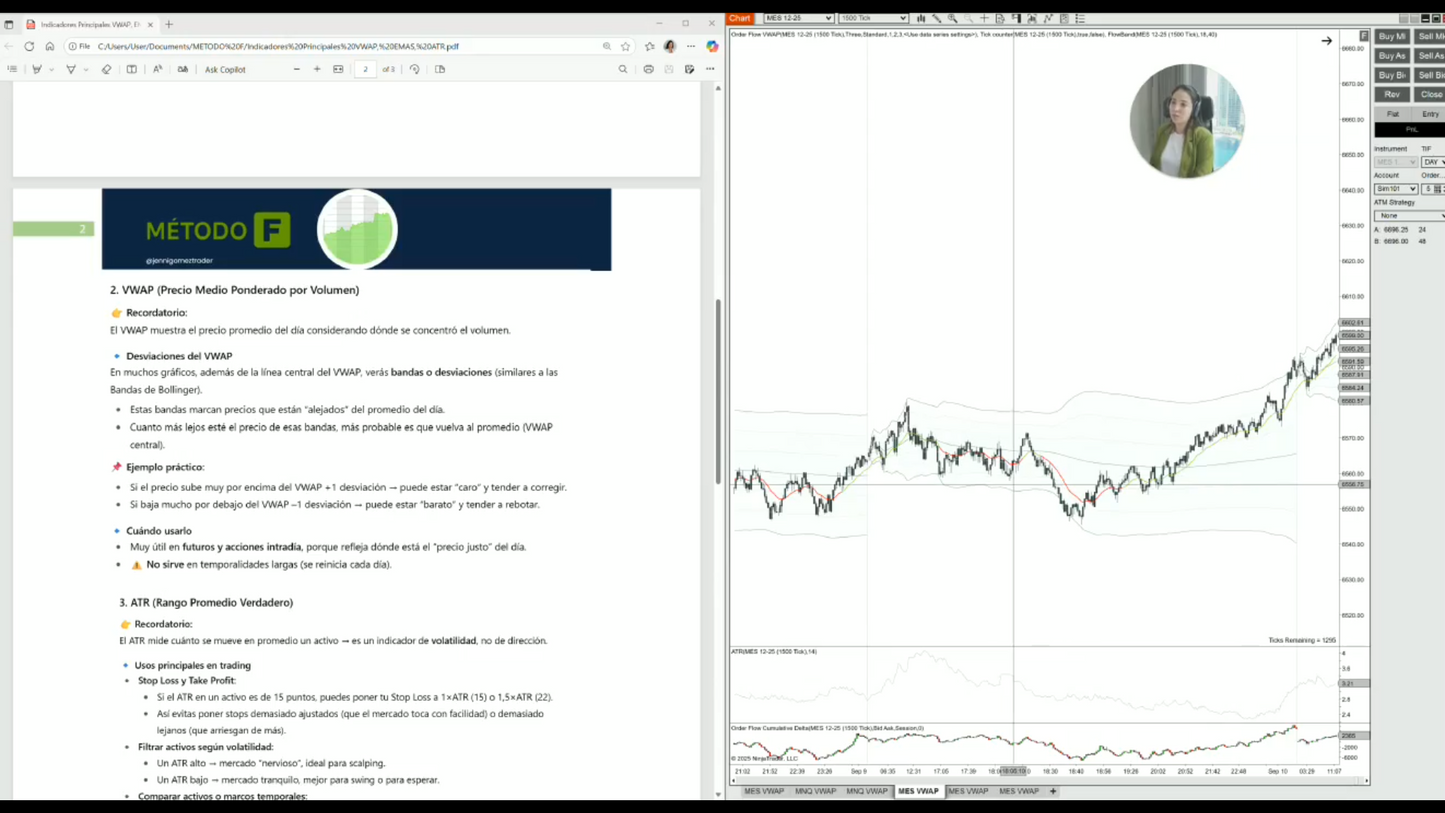Viewport: 1445px width, 813px height.
Task: Click the arrow icon at chart top right
Action: (1326, 41)
